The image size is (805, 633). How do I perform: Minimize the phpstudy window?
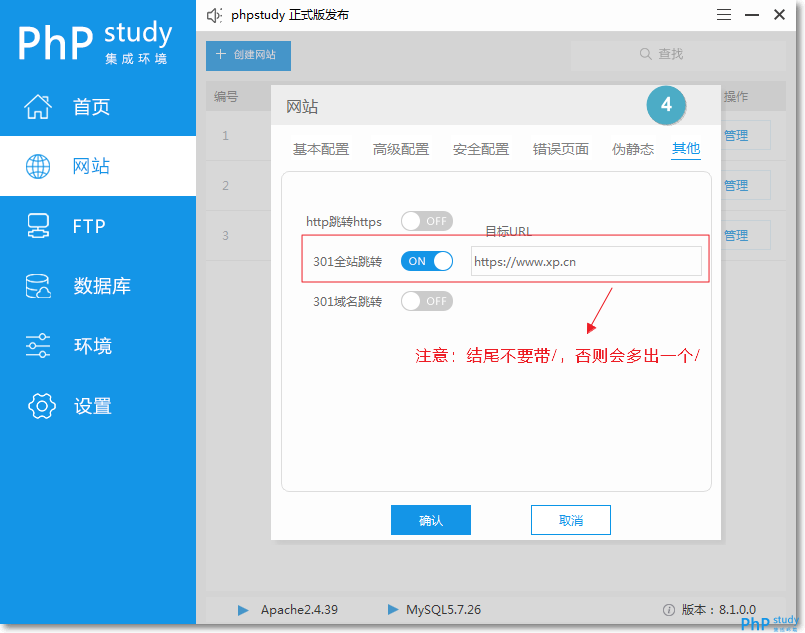[x=752, y=15]
